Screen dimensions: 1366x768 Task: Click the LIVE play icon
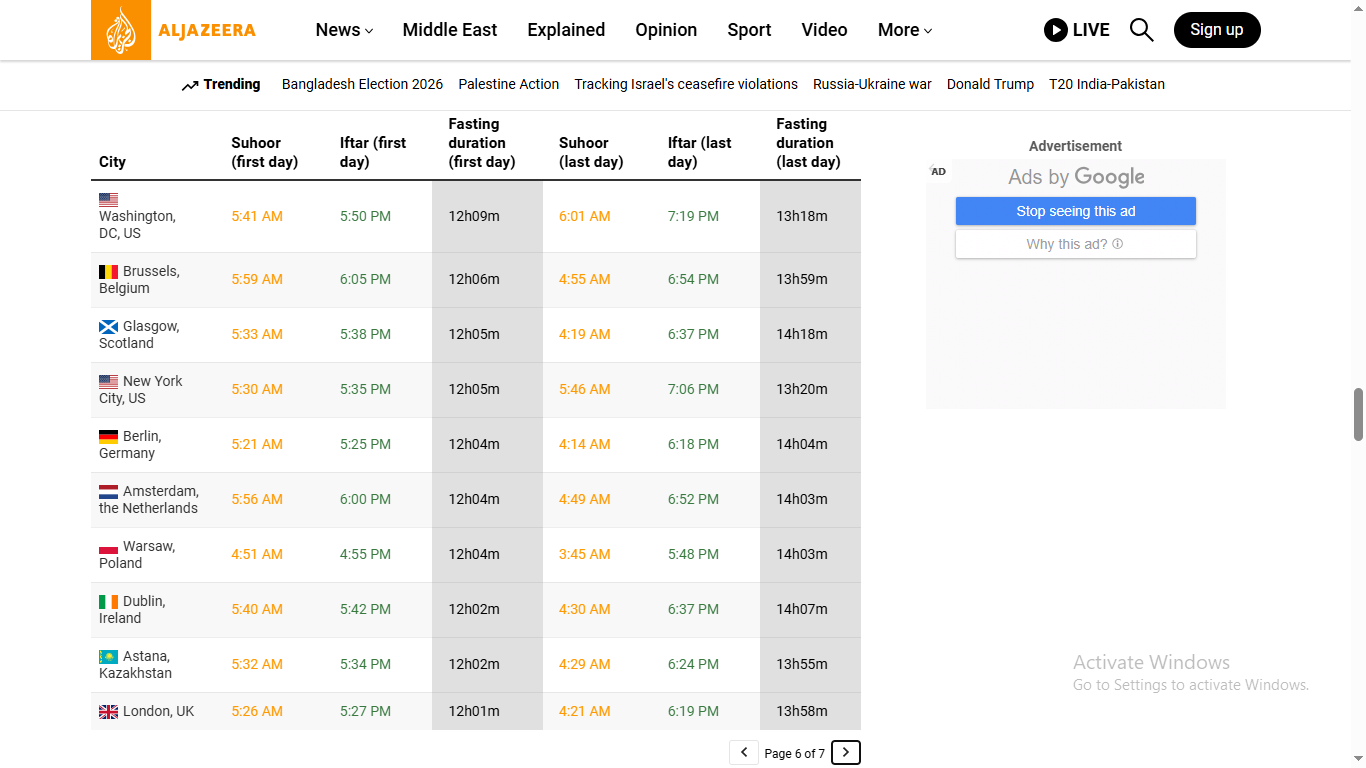(x=1055, y=30)
